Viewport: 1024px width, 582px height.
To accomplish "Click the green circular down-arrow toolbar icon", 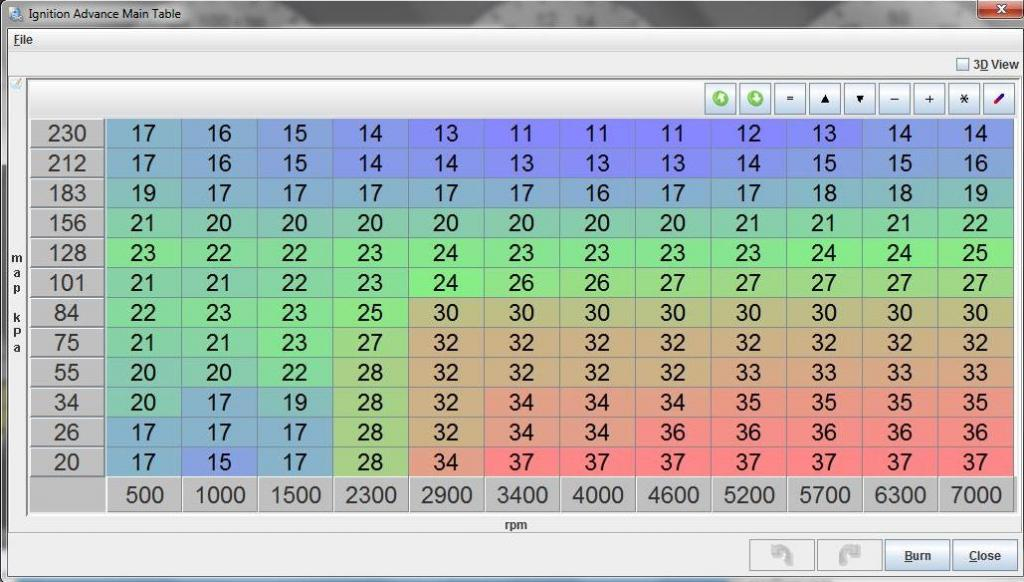I will tap(755, 99).
